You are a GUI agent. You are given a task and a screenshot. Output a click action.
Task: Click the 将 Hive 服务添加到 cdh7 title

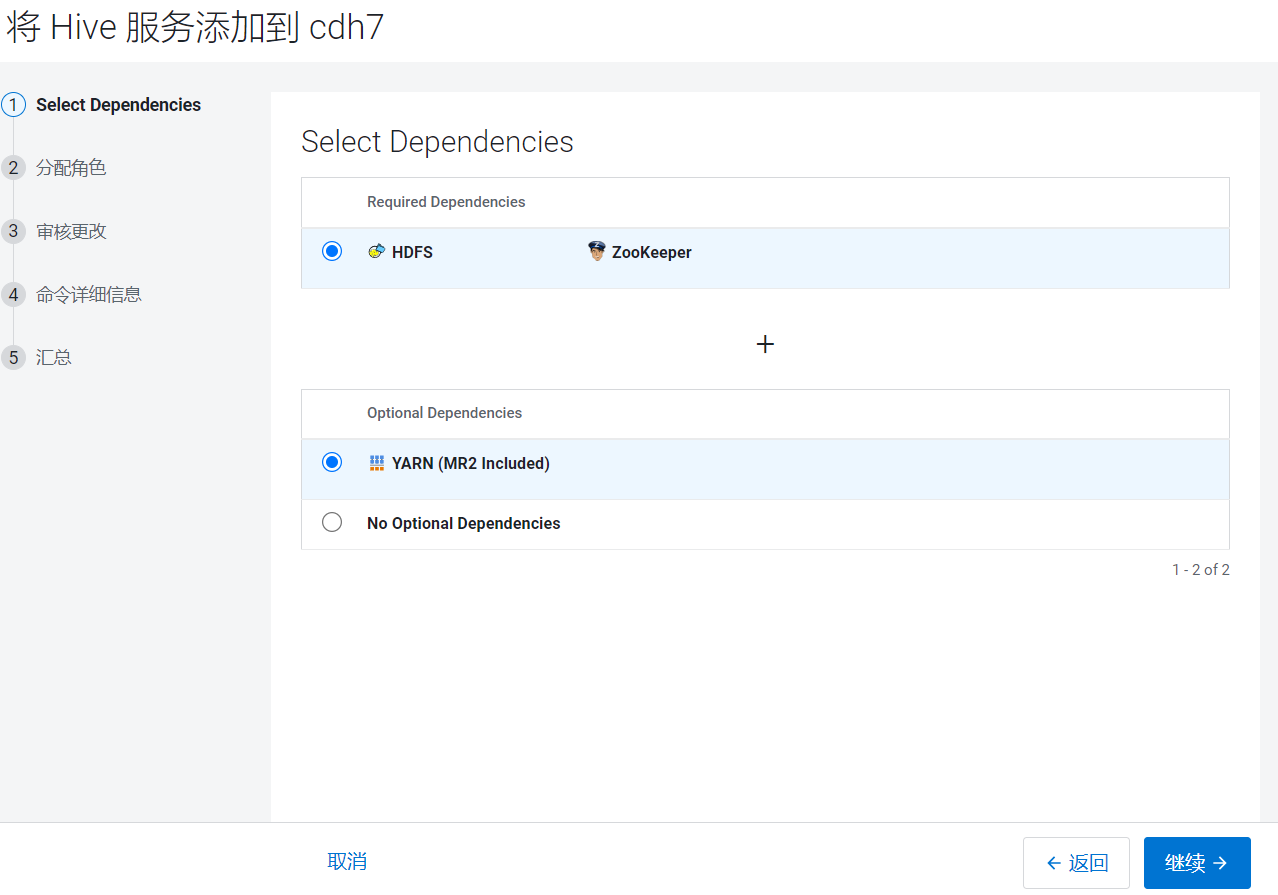point(195,27)
